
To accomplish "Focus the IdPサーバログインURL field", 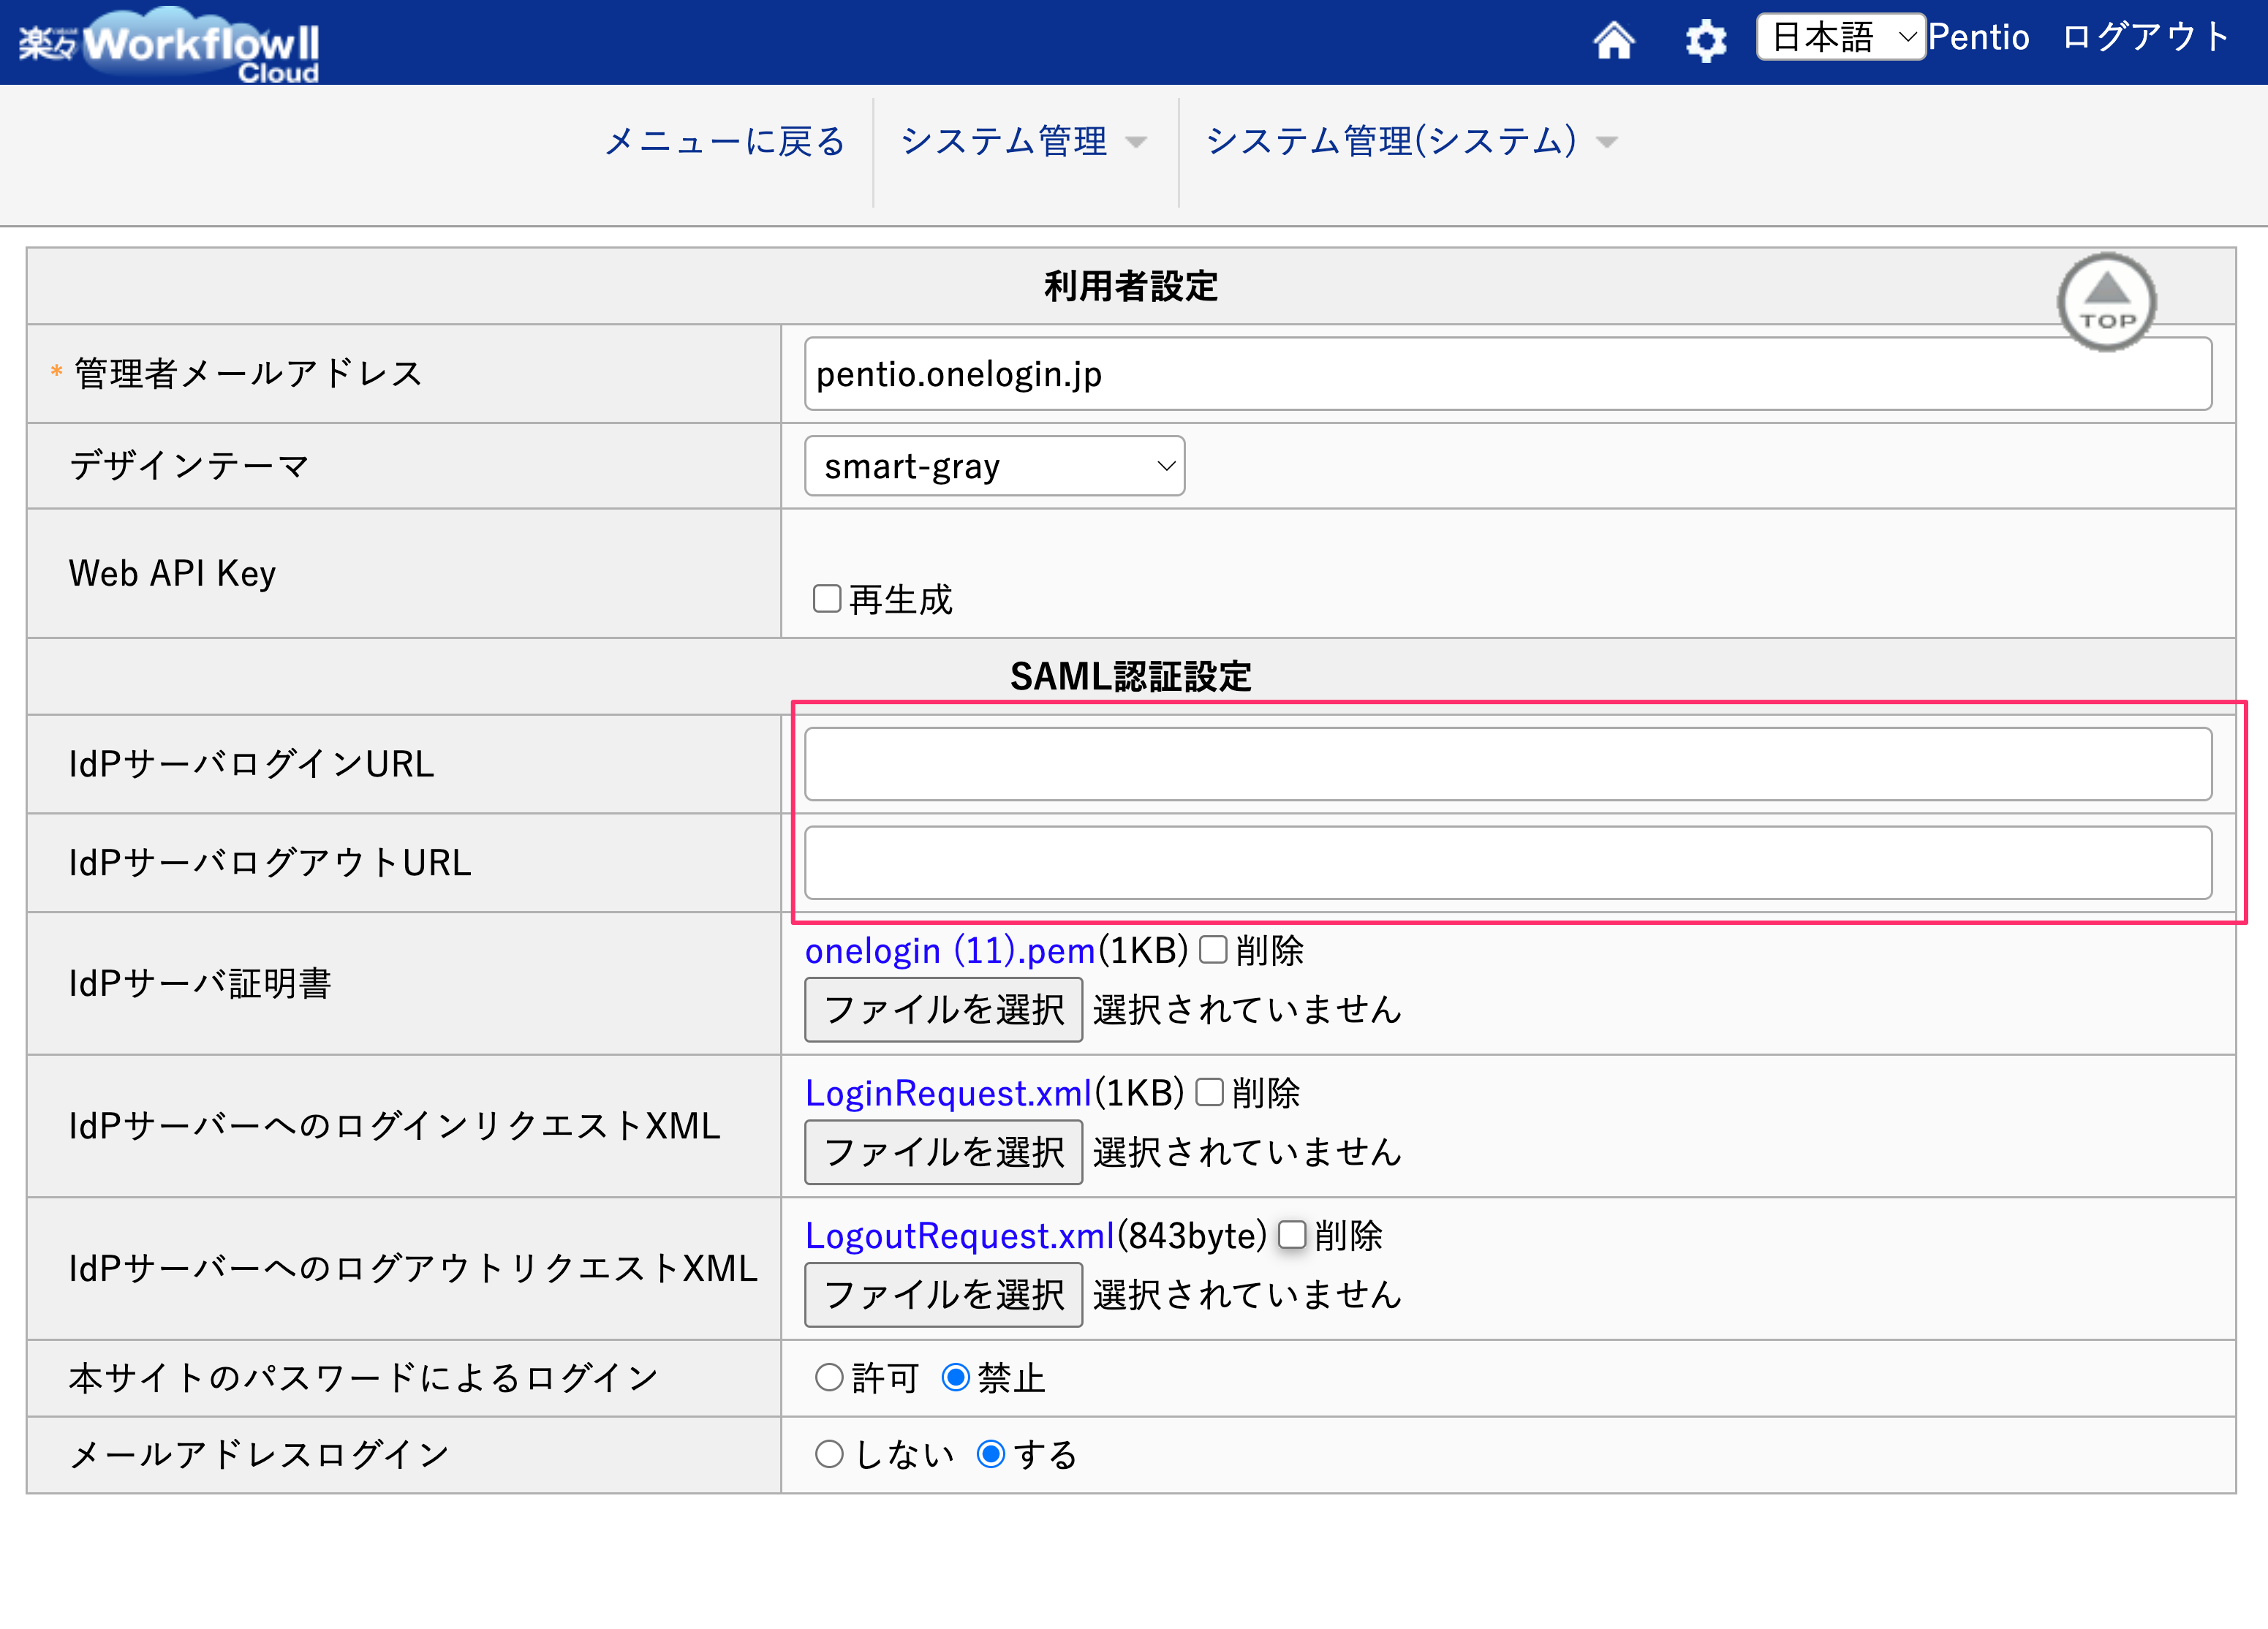I will (x=1508, y=764).
